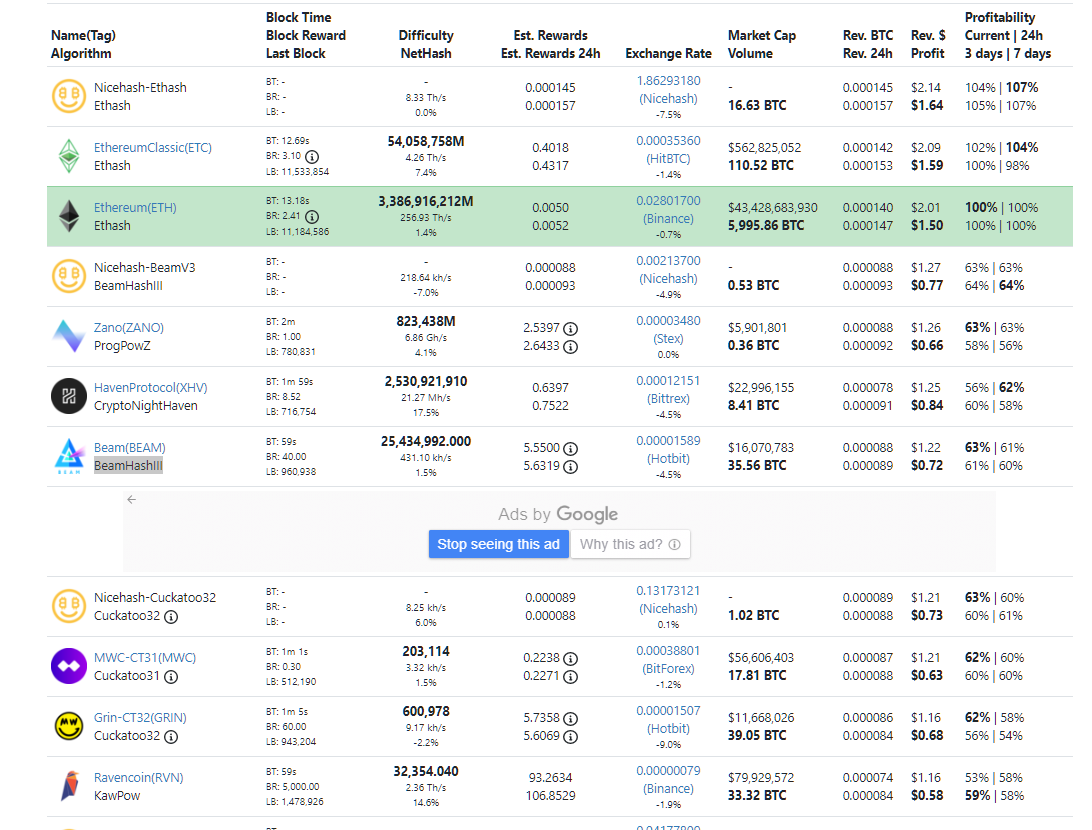This screenshot has width=1092, height=830.
Task: Click Ravencoin market cap $79,929,572
Action: click(761, 777)
